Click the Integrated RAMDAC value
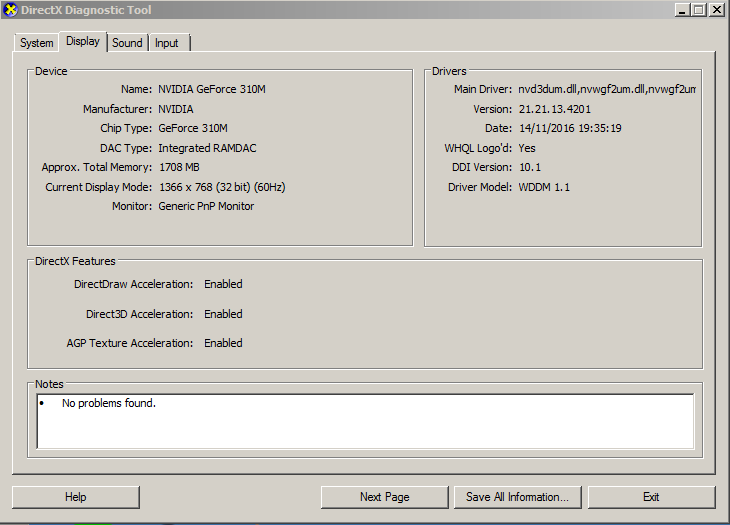 (207, 148)
